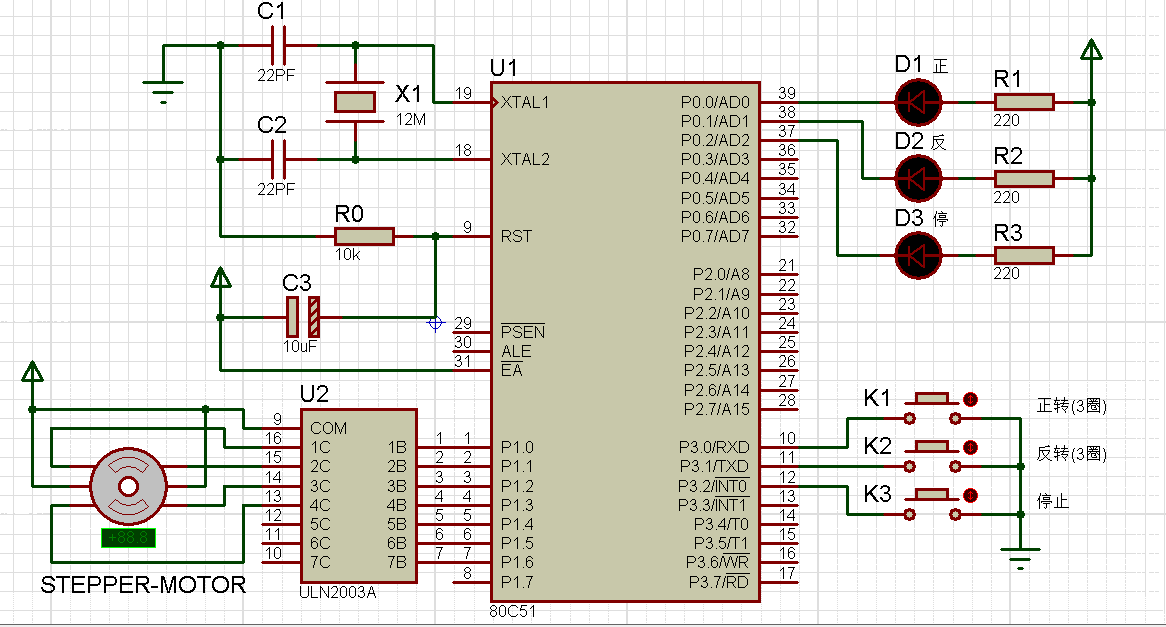This screenshot has width=1166, height=627.
Task: Select the R2 resistor body
Action: pyautogui.click(x=1024, y=179)
